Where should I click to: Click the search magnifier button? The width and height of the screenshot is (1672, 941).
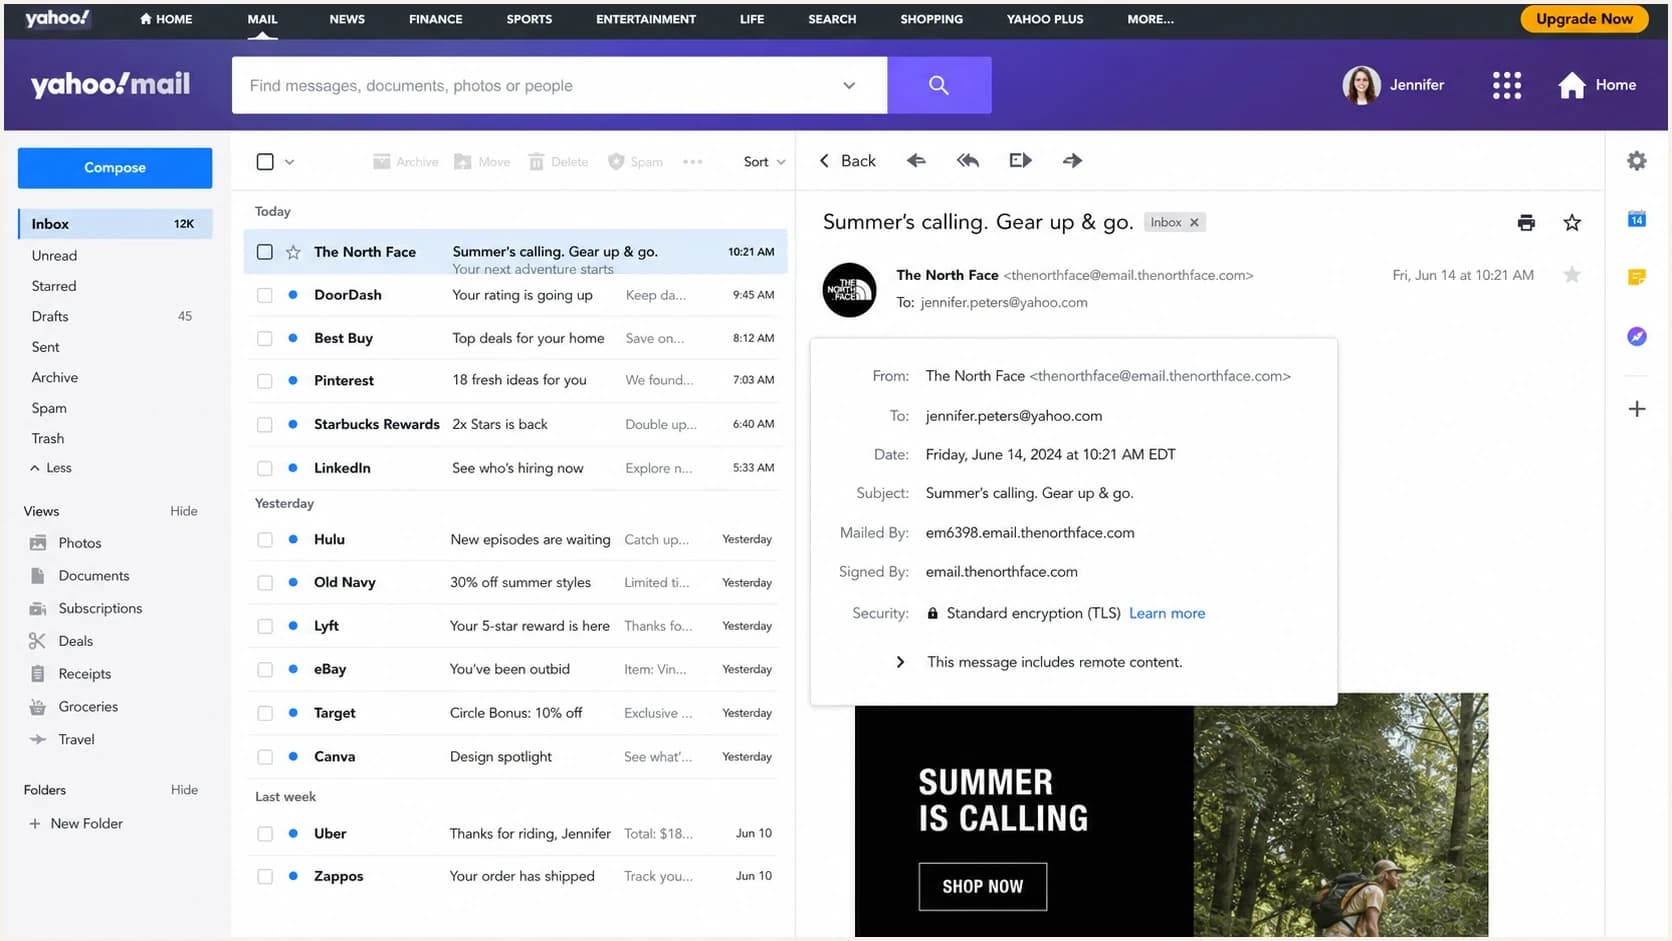(x=938, y=85)
